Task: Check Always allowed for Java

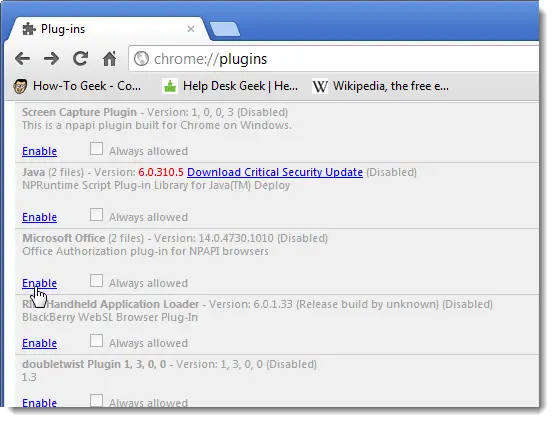Action: coord(96,215)
